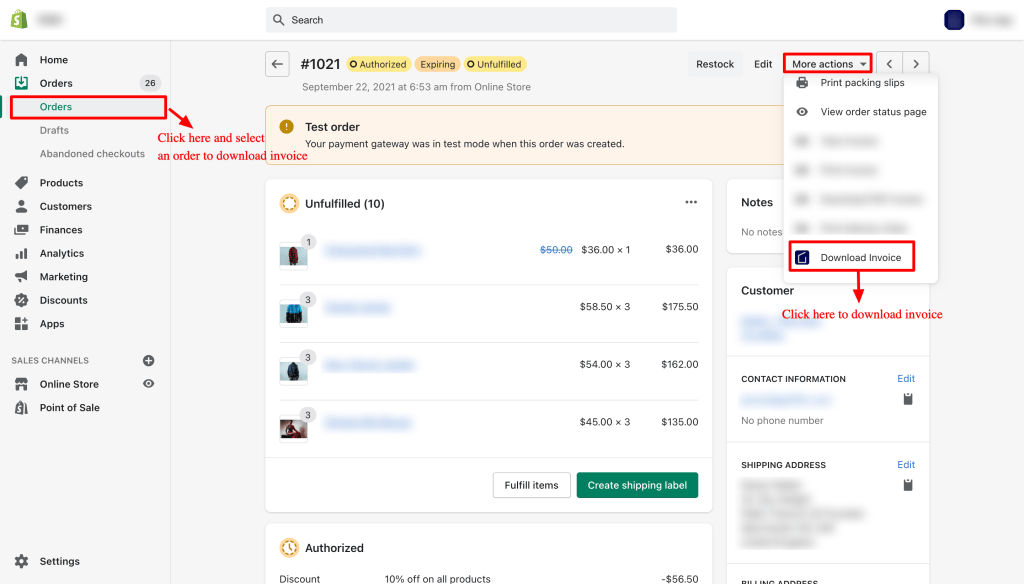Open Drafts submenu item
This screenshot has height=584, width=1024.
(54, 131)
